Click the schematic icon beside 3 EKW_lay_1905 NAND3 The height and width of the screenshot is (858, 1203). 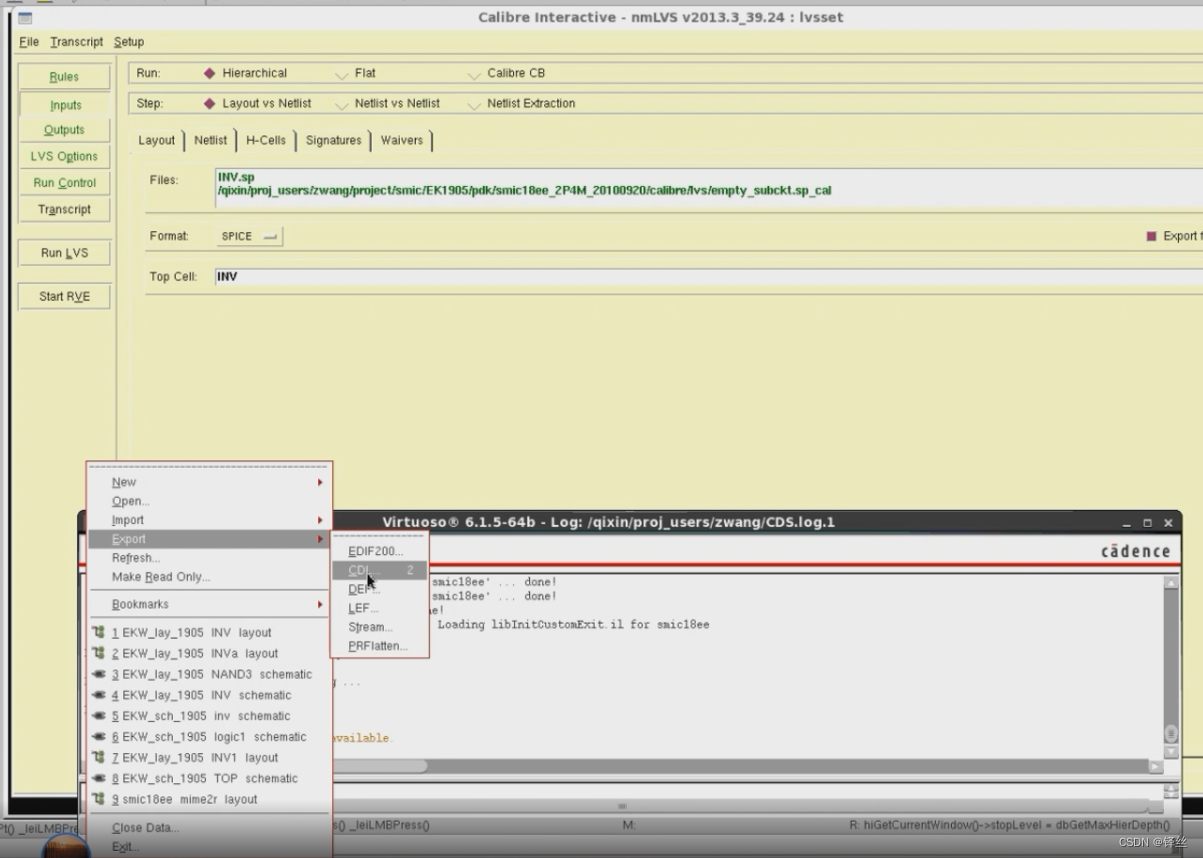click(x=98, y=674)
